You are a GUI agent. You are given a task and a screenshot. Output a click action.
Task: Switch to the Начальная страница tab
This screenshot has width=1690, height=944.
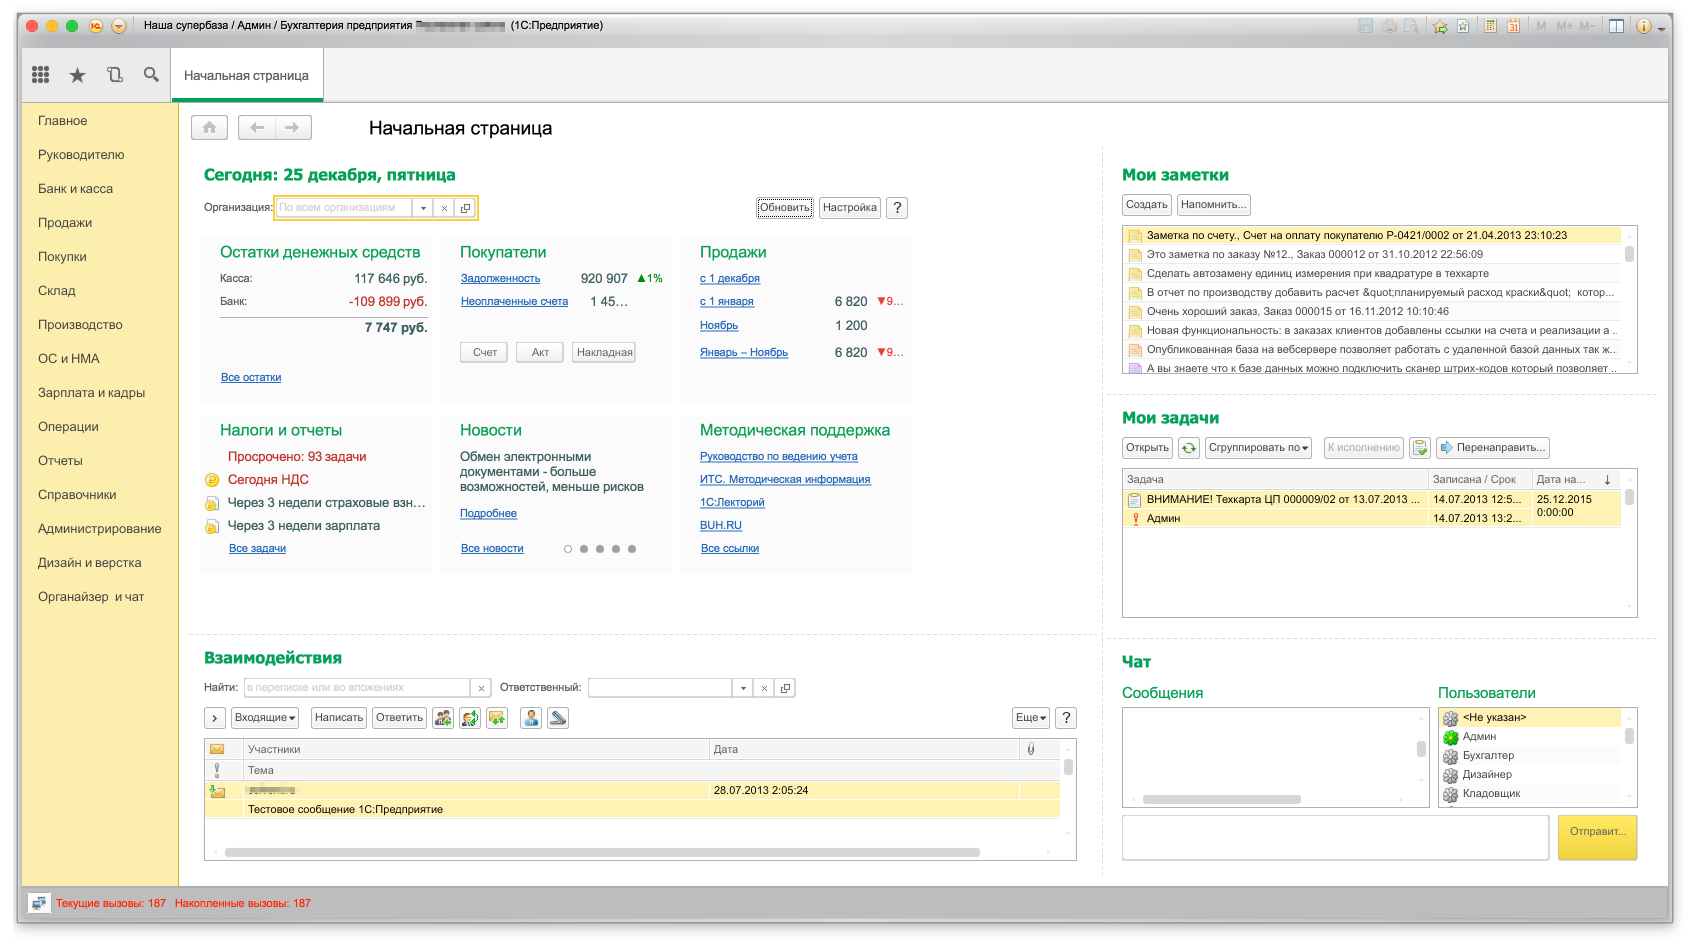pos(246,76)
